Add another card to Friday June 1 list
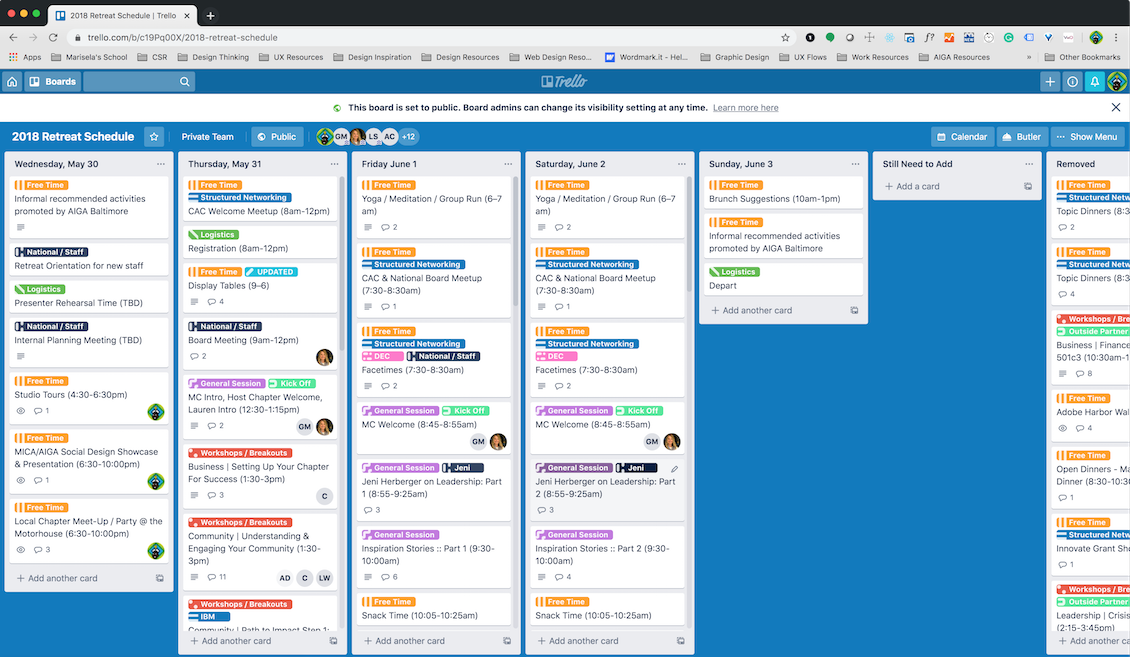Viewport: 1130px width, 657px height. (x=404, y=641)
